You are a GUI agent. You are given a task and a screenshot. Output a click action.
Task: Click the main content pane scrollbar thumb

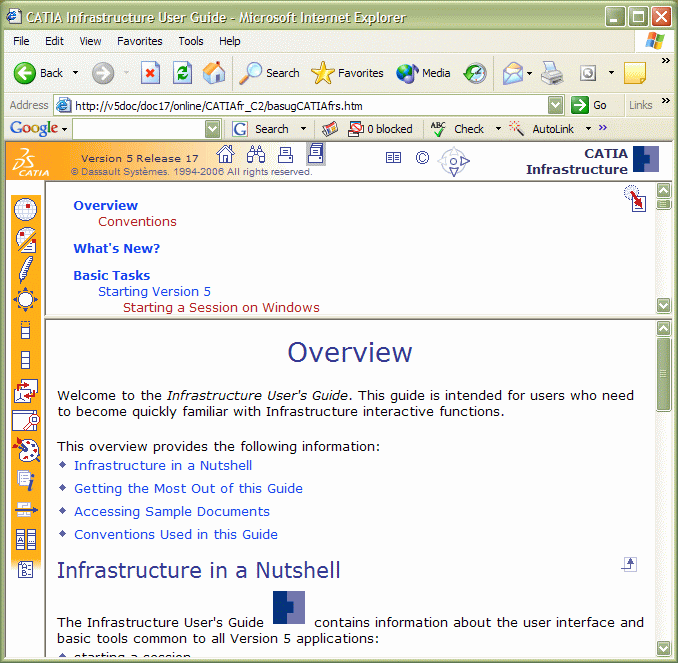coord(663,375)
